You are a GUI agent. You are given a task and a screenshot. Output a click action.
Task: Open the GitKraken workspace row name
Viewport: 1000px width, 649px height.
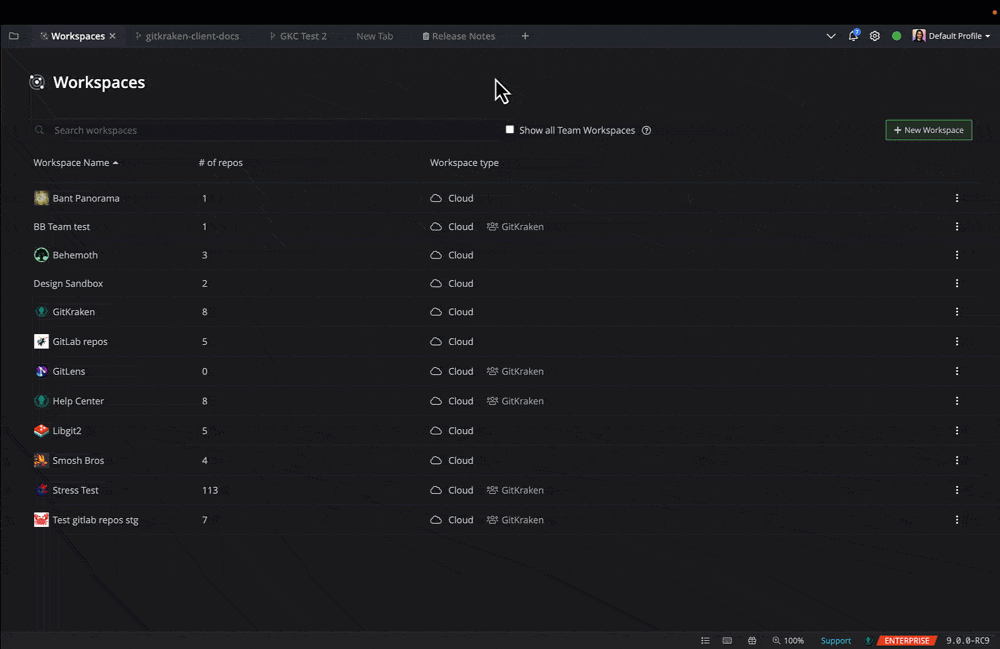pos(73,312)
